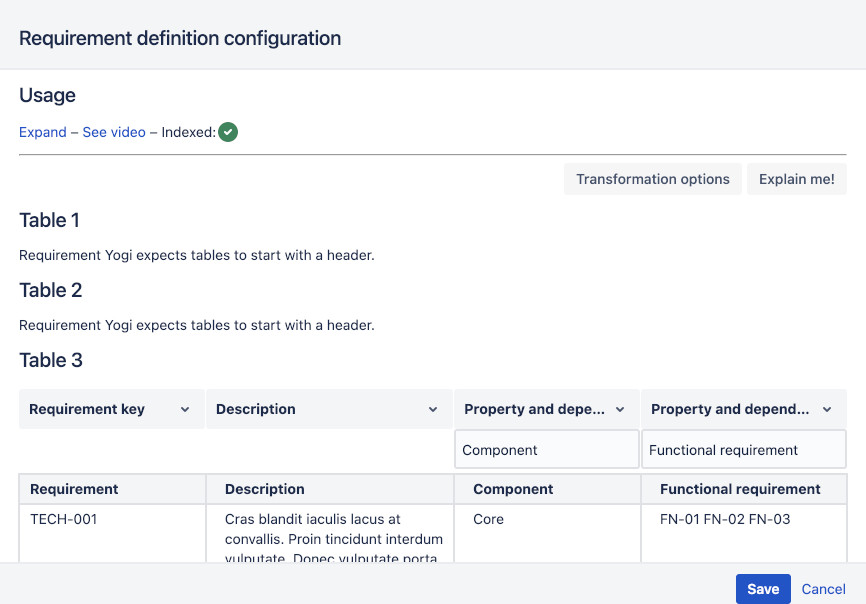This screenshot has height=604, width=866.
Task: Open the Requirement key column dropdown
Action: coord(111,409)
